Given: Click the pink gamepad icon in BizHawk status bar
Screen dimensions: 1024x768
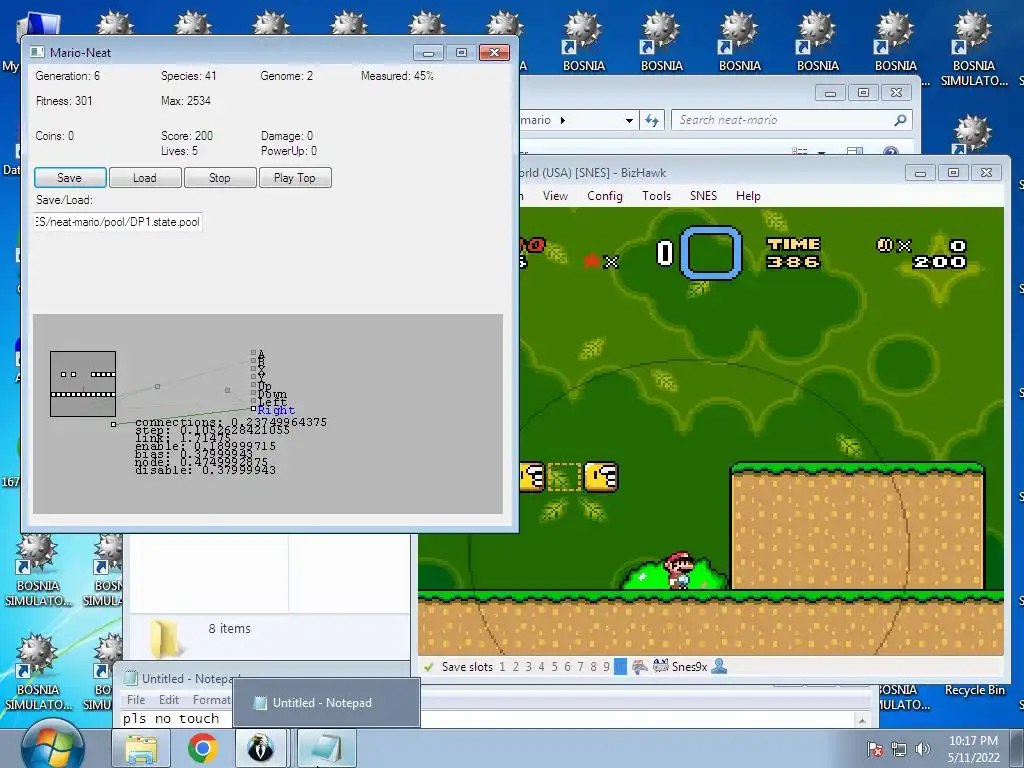Looking at the screenshot, I should pos(640,667).
